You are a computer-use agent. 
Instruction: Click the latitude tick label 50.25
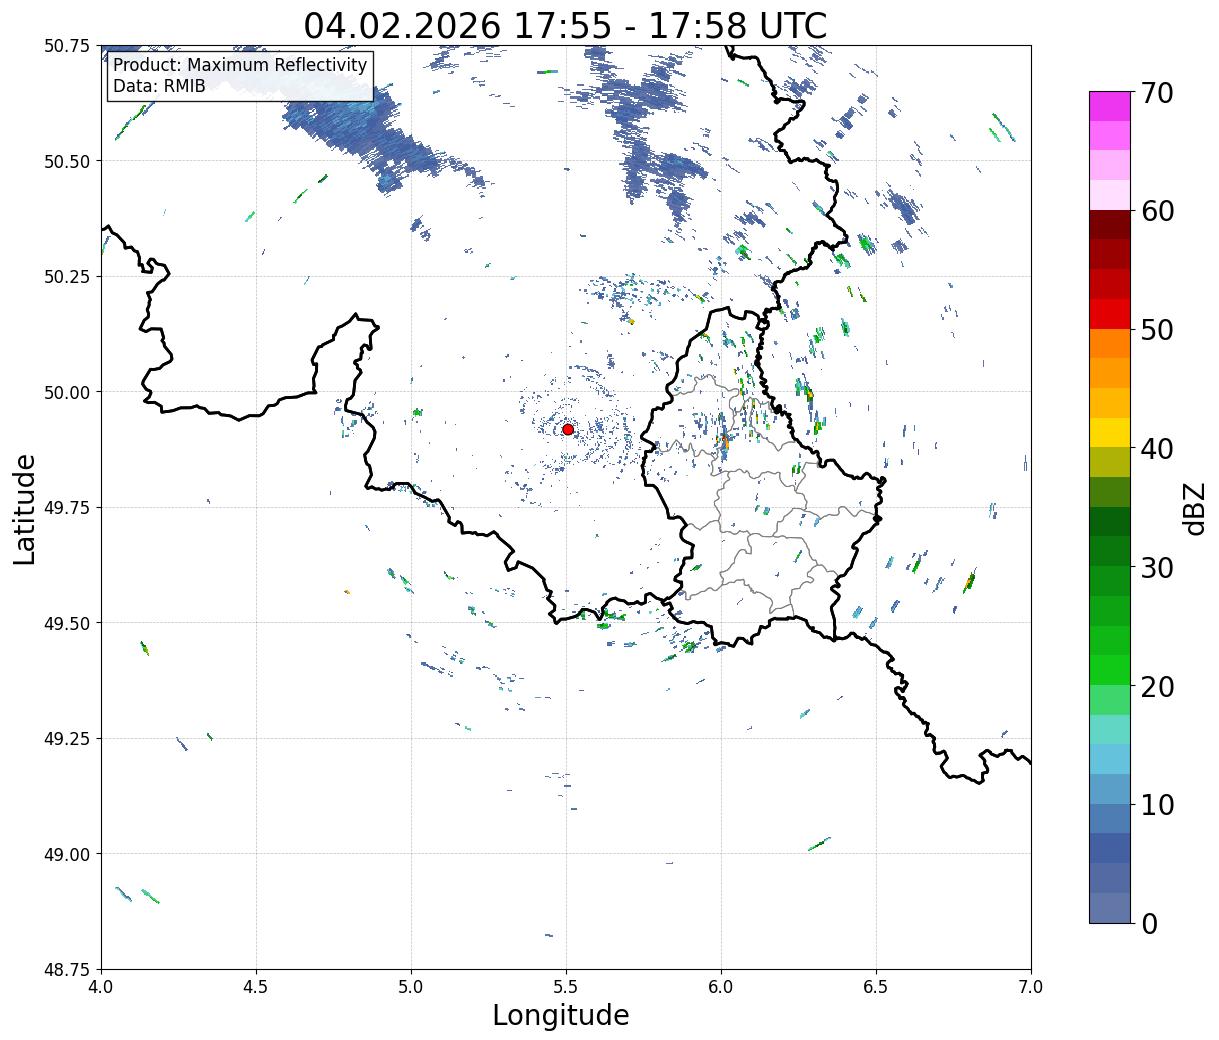pyautogui.click(x=67, y=277)
